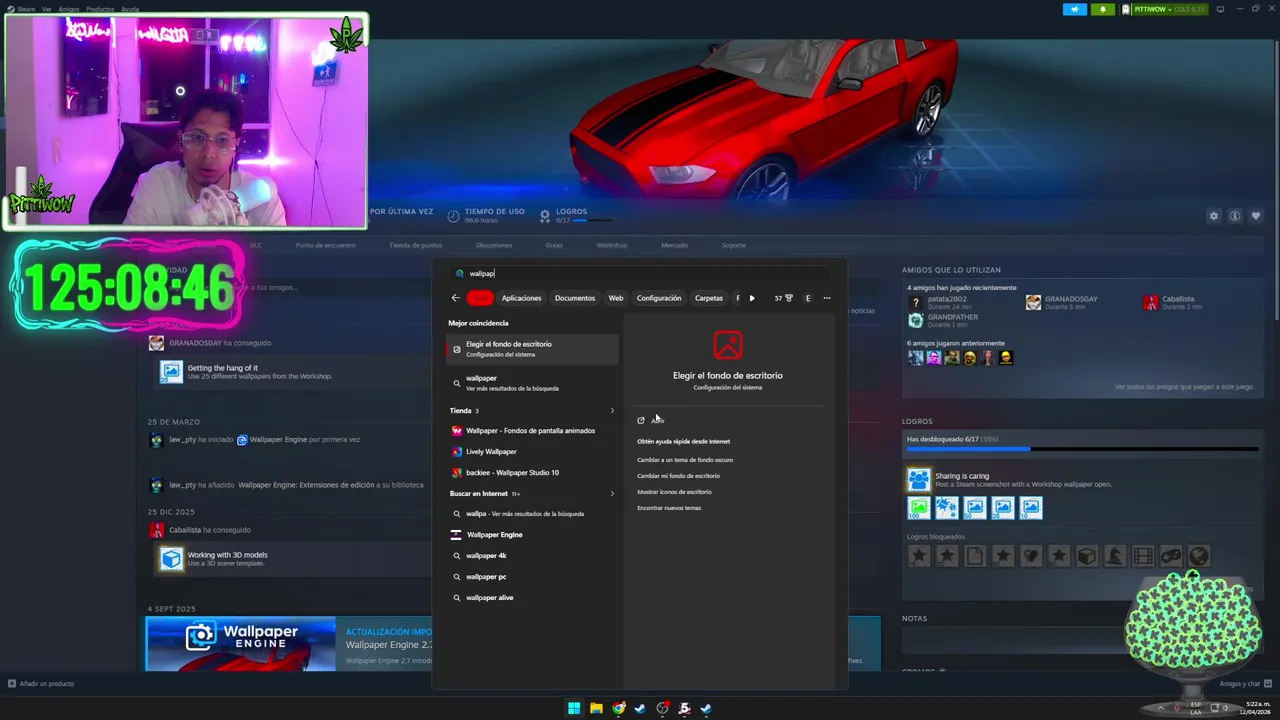Filter search results by Aplicaciones
The image size is (1280, 720).
pos(521,298)
